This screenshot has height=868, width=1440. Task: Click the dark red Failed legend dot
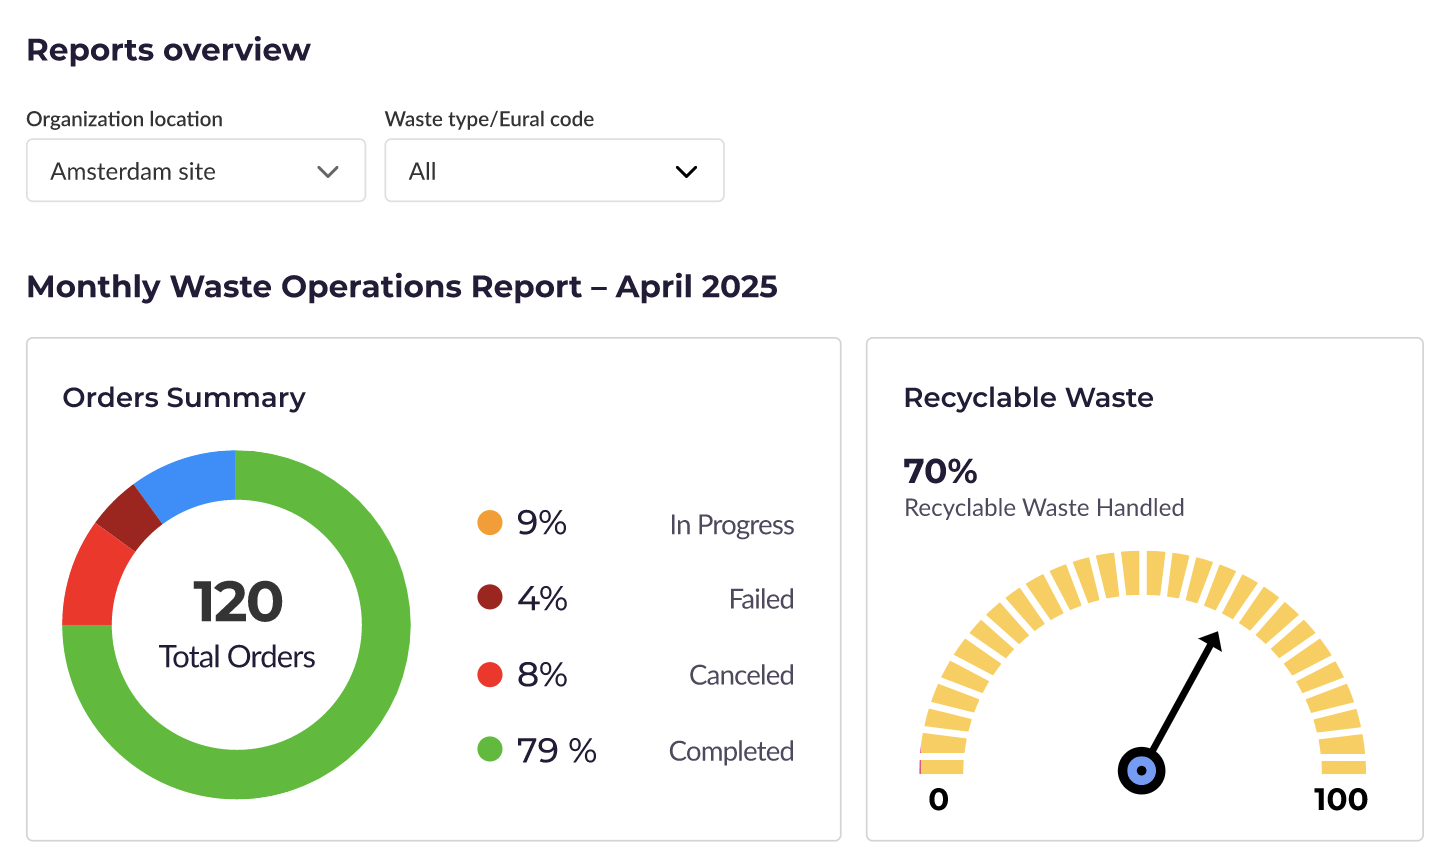(x=489, y=598)
